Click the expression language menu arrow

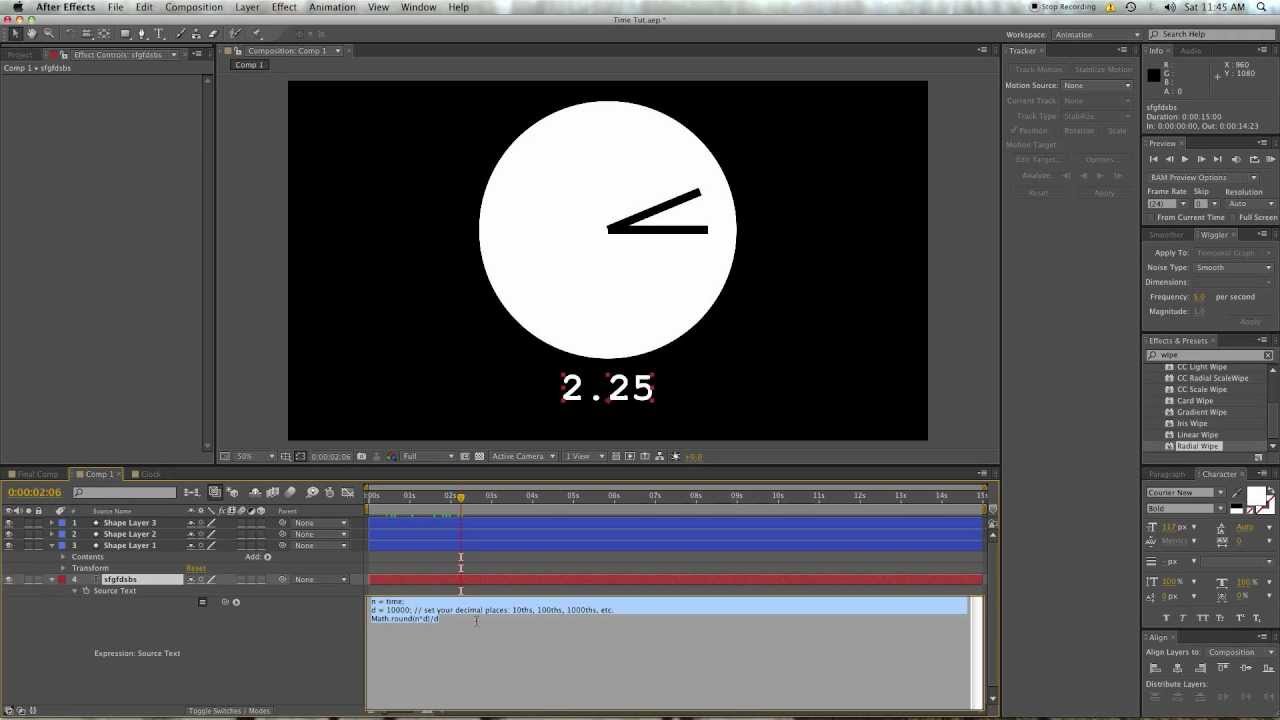(236, 602)
